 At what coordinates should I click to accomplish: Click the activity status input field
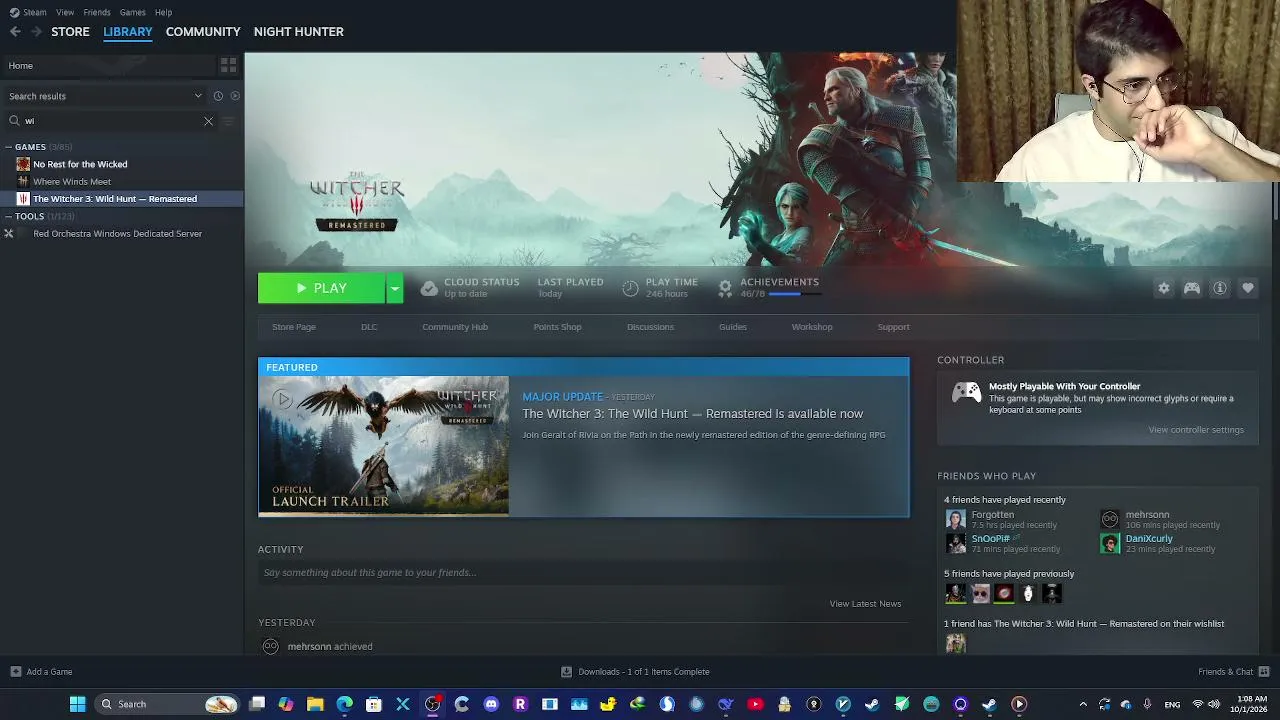pos(584,573)
